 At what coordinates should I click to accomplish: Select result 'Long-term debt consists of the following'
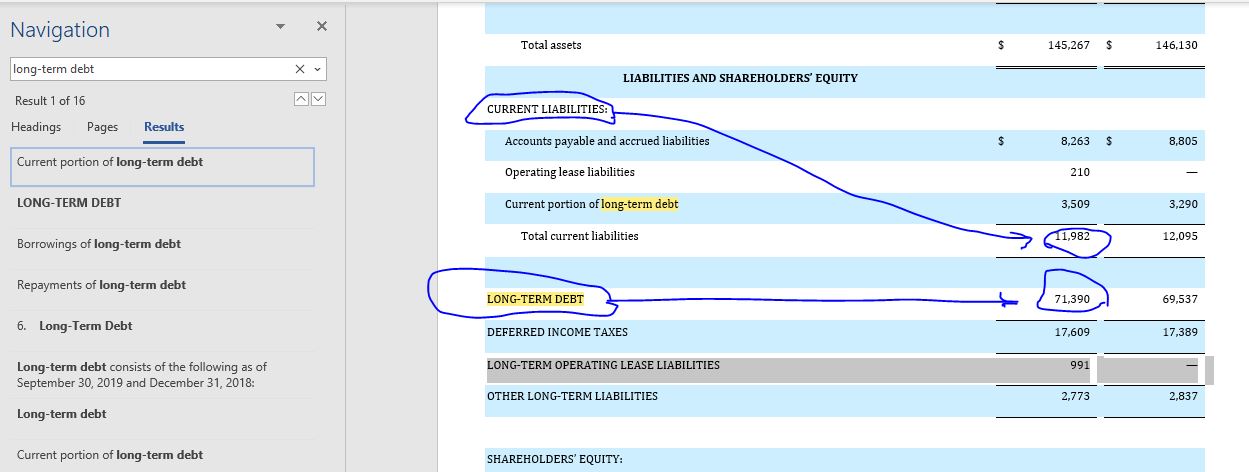[142, 374]
